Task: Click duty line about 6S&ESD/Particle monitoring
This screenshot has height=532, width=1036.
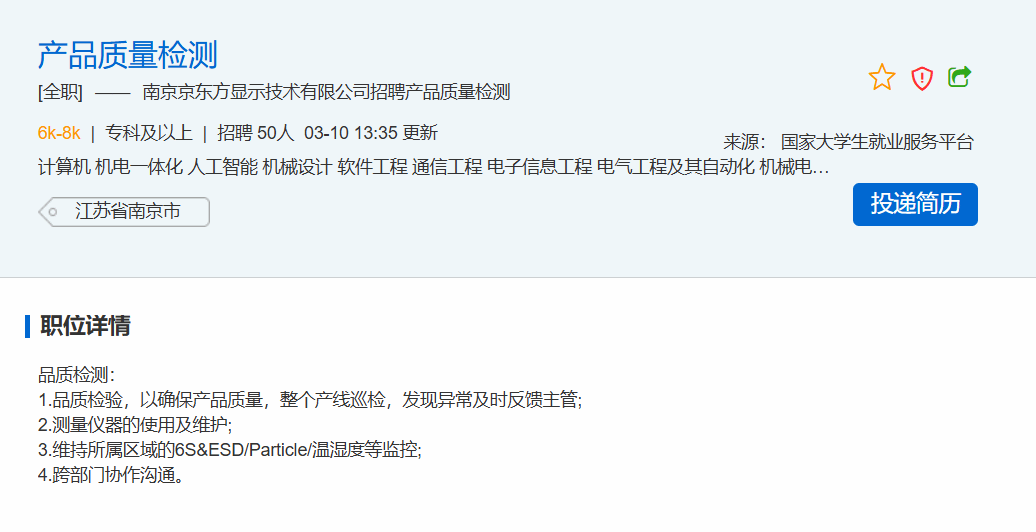Action: (229, 450)
